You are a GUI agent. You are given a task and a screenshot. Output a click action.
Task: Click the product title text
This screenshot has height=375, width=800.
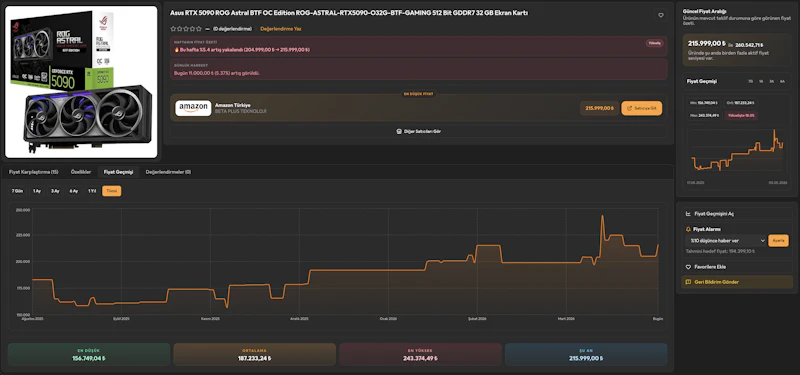click(349, 13)
